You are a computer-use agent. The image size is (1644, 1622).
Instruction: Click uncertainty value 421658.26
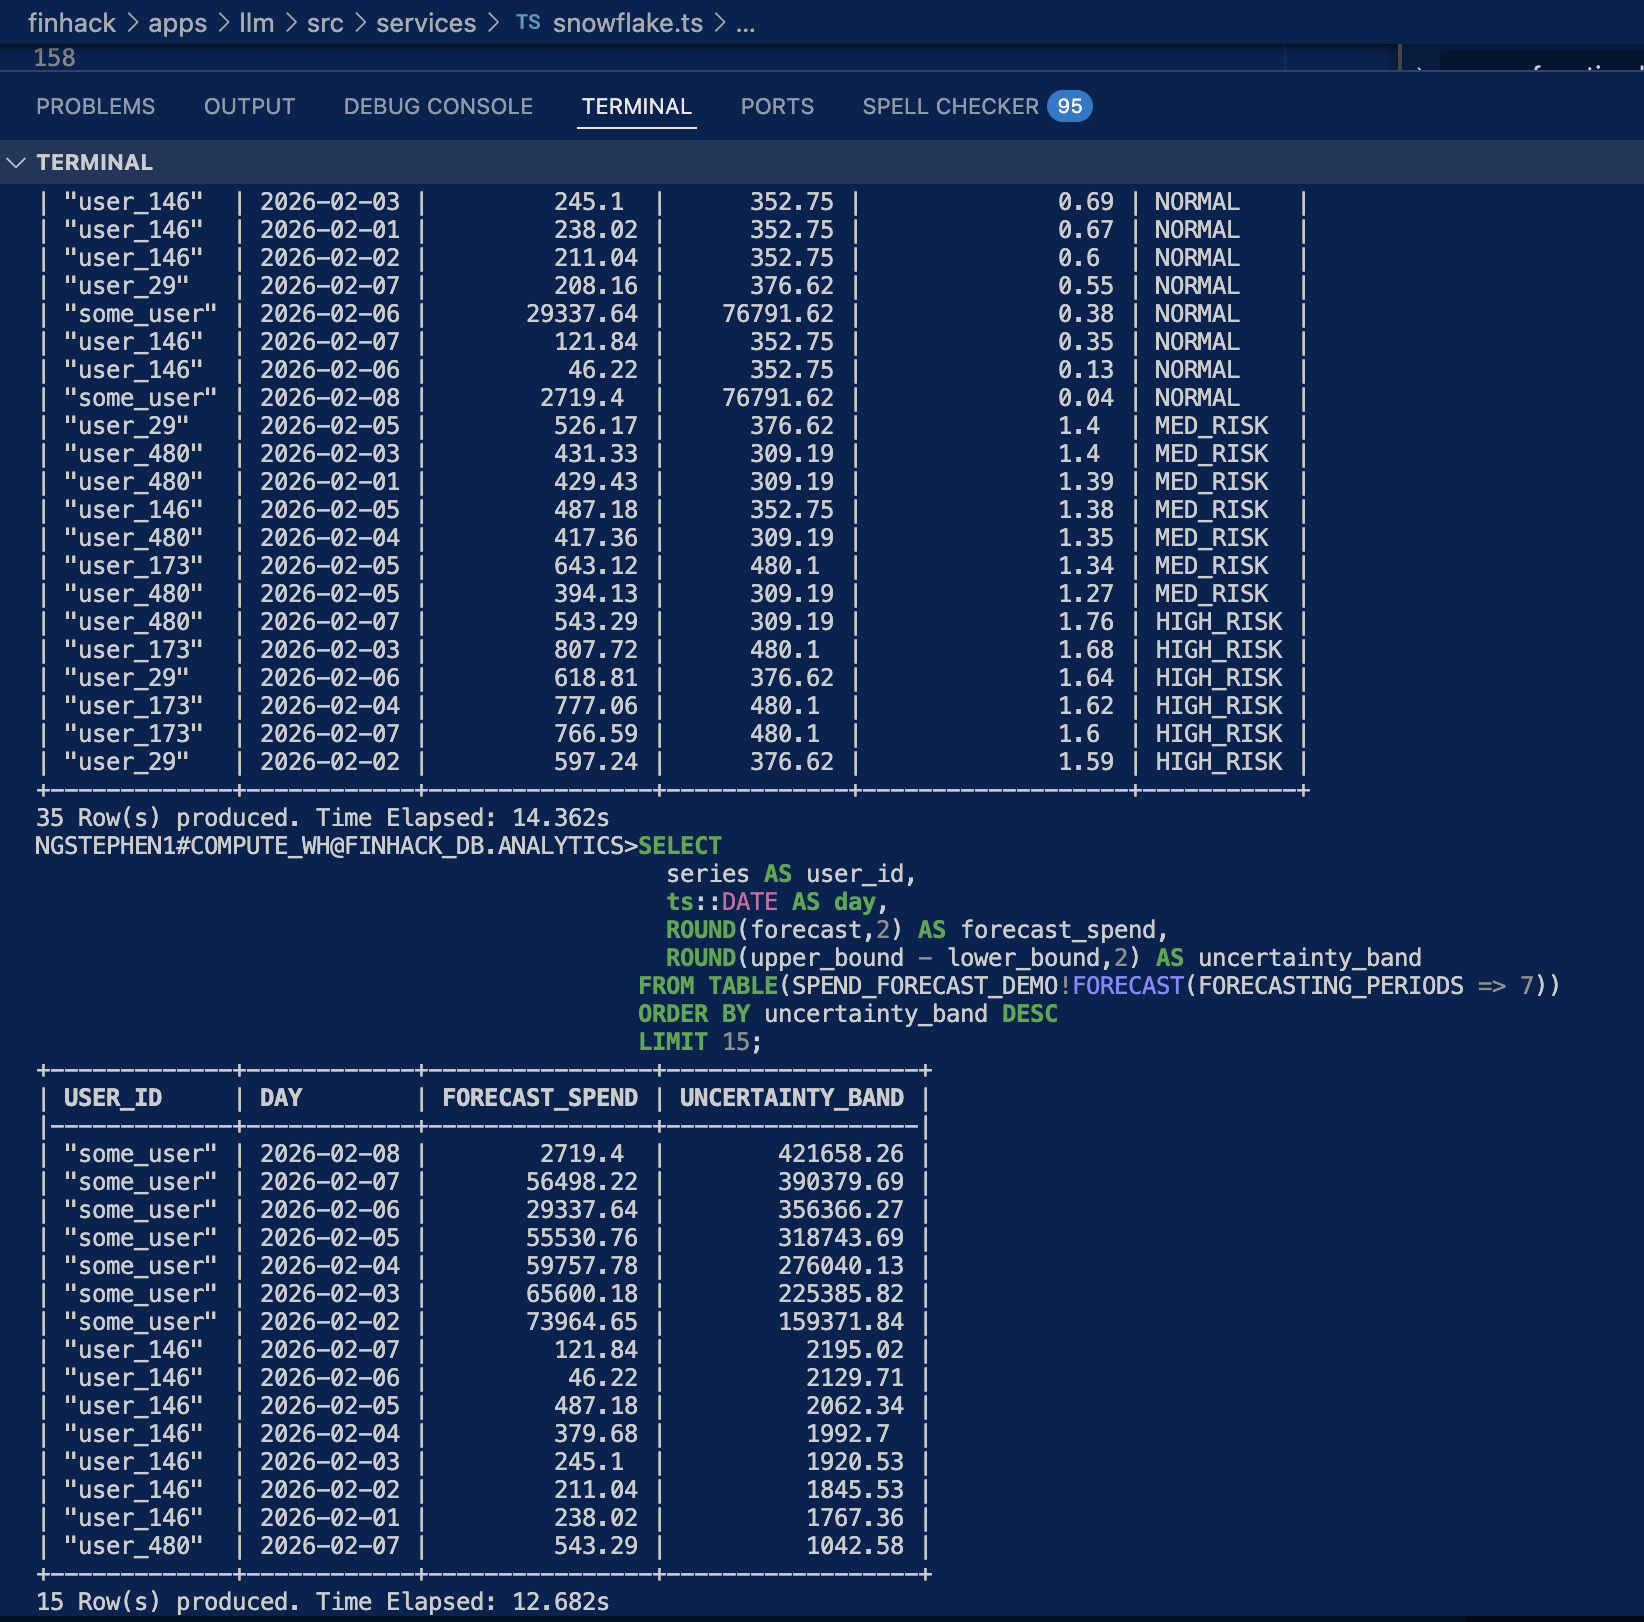[x=841, y=1154]
